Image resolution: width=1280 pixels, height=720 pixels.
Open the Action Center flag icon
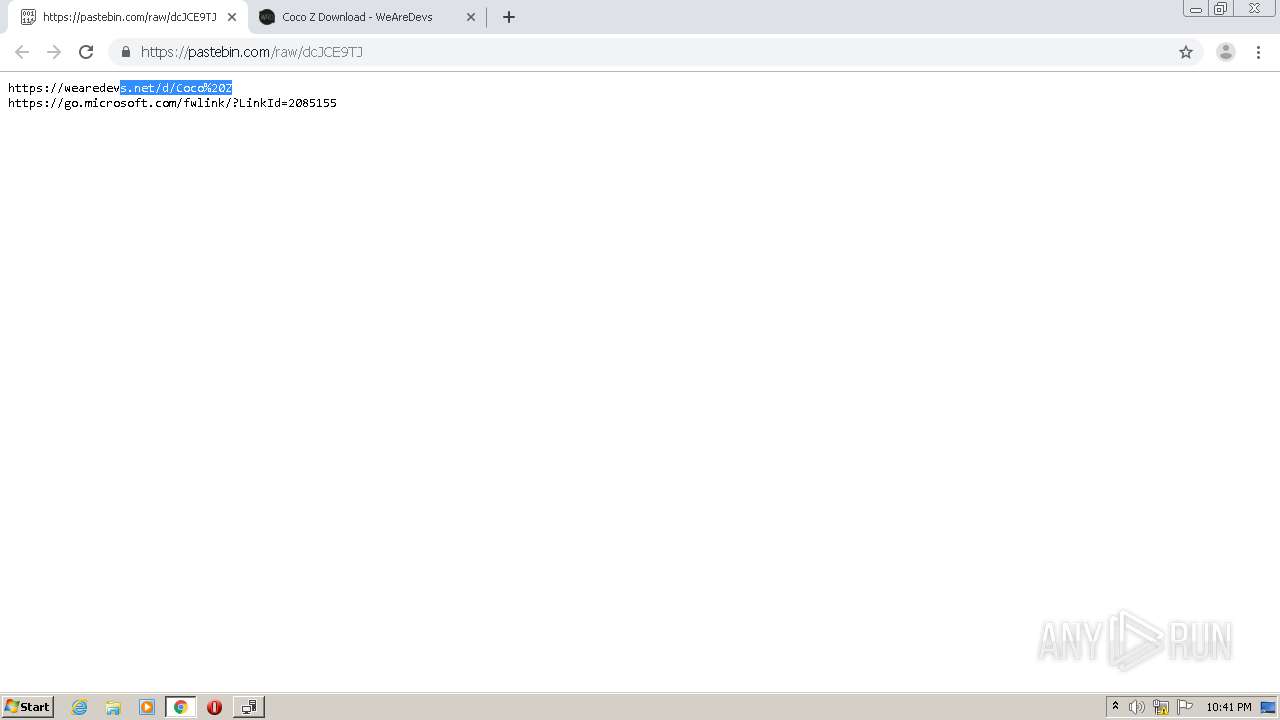click(x=1185, y=707)
